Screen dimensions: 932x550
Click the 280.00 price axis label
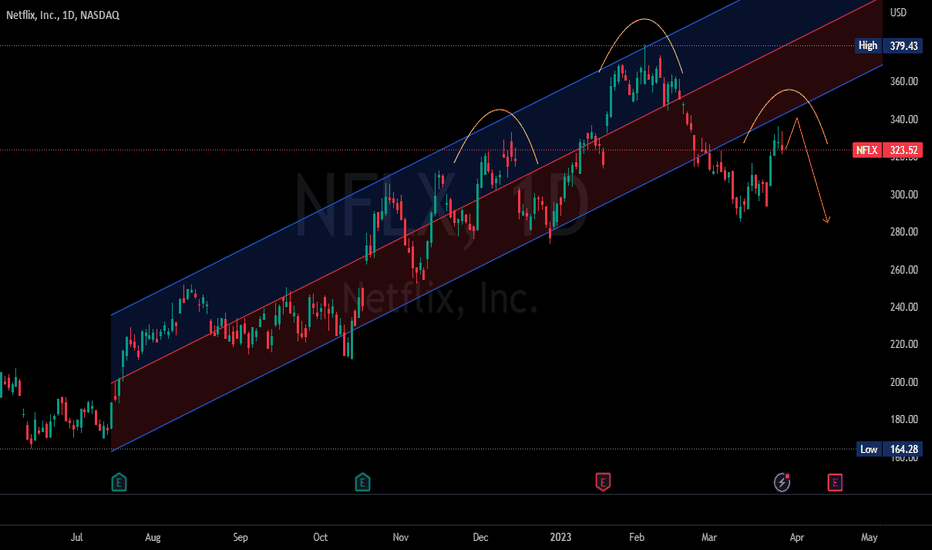(x=904, y=232)
